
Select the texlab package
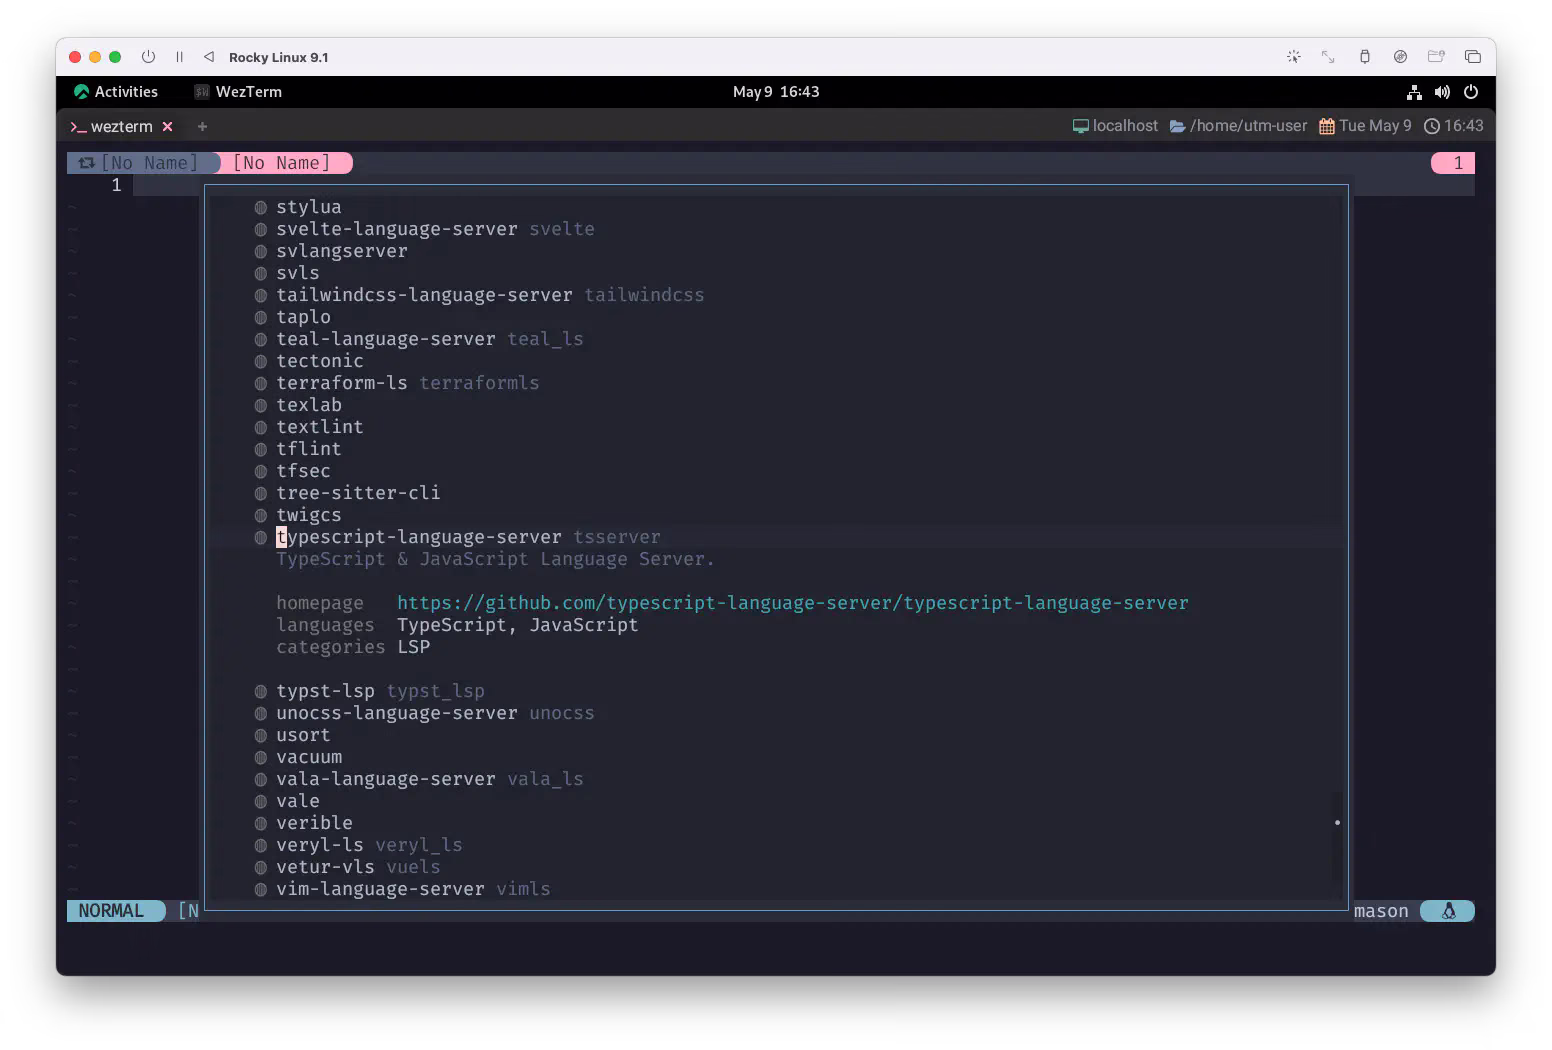(309, 405)
